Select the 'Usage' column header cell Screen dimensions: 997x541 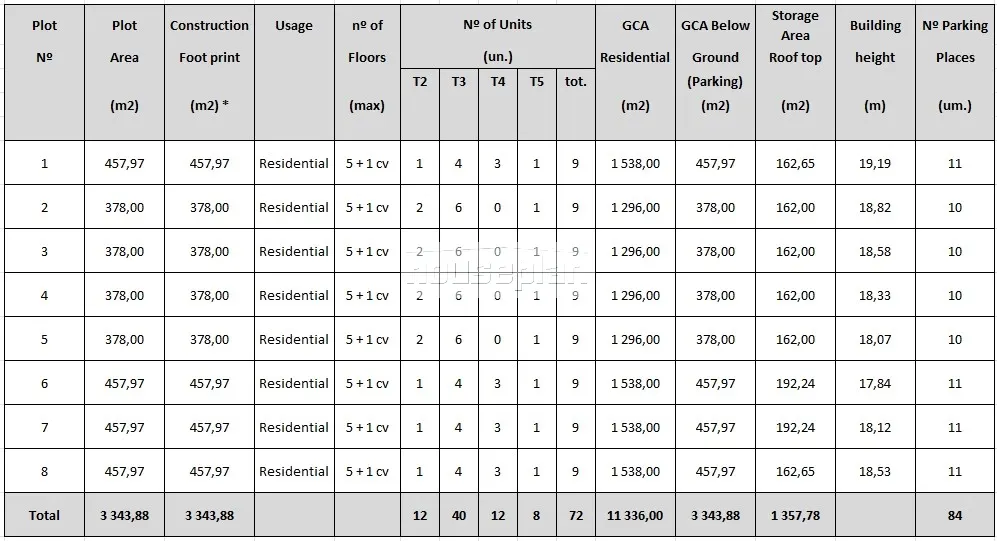click(294, 26)
